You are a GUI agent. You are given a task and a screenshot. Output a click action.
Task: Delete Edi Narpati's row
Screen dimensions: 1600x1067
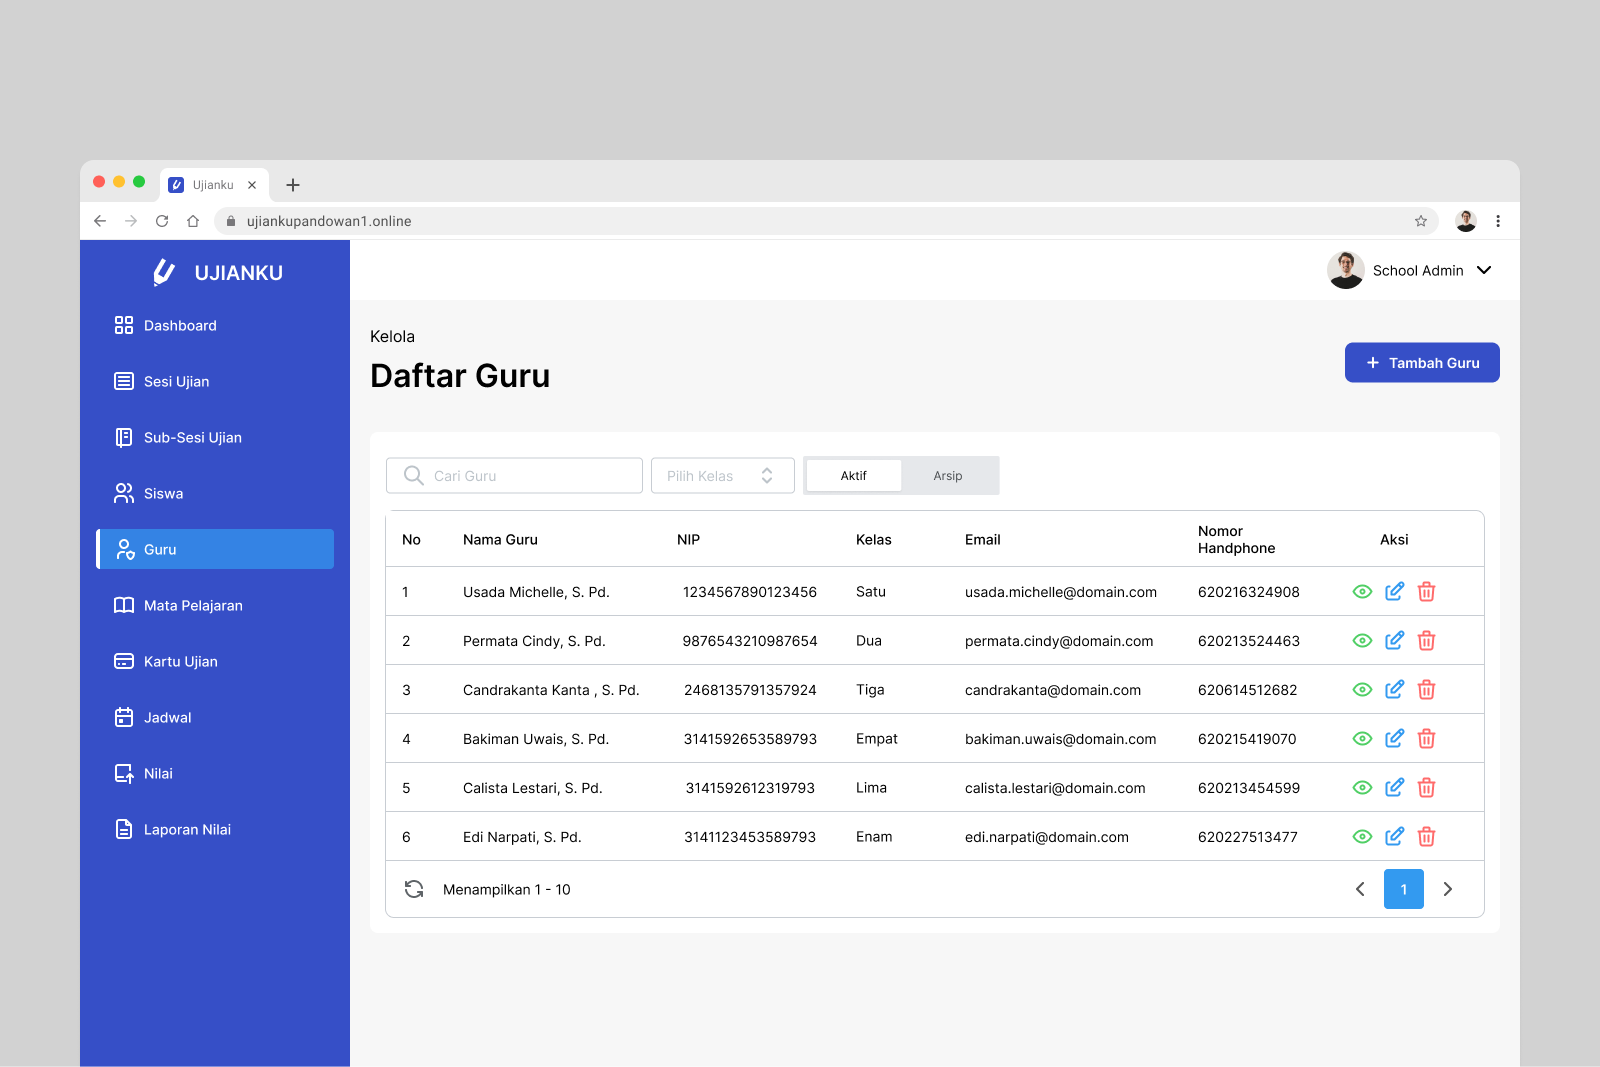click(1426, 837)
